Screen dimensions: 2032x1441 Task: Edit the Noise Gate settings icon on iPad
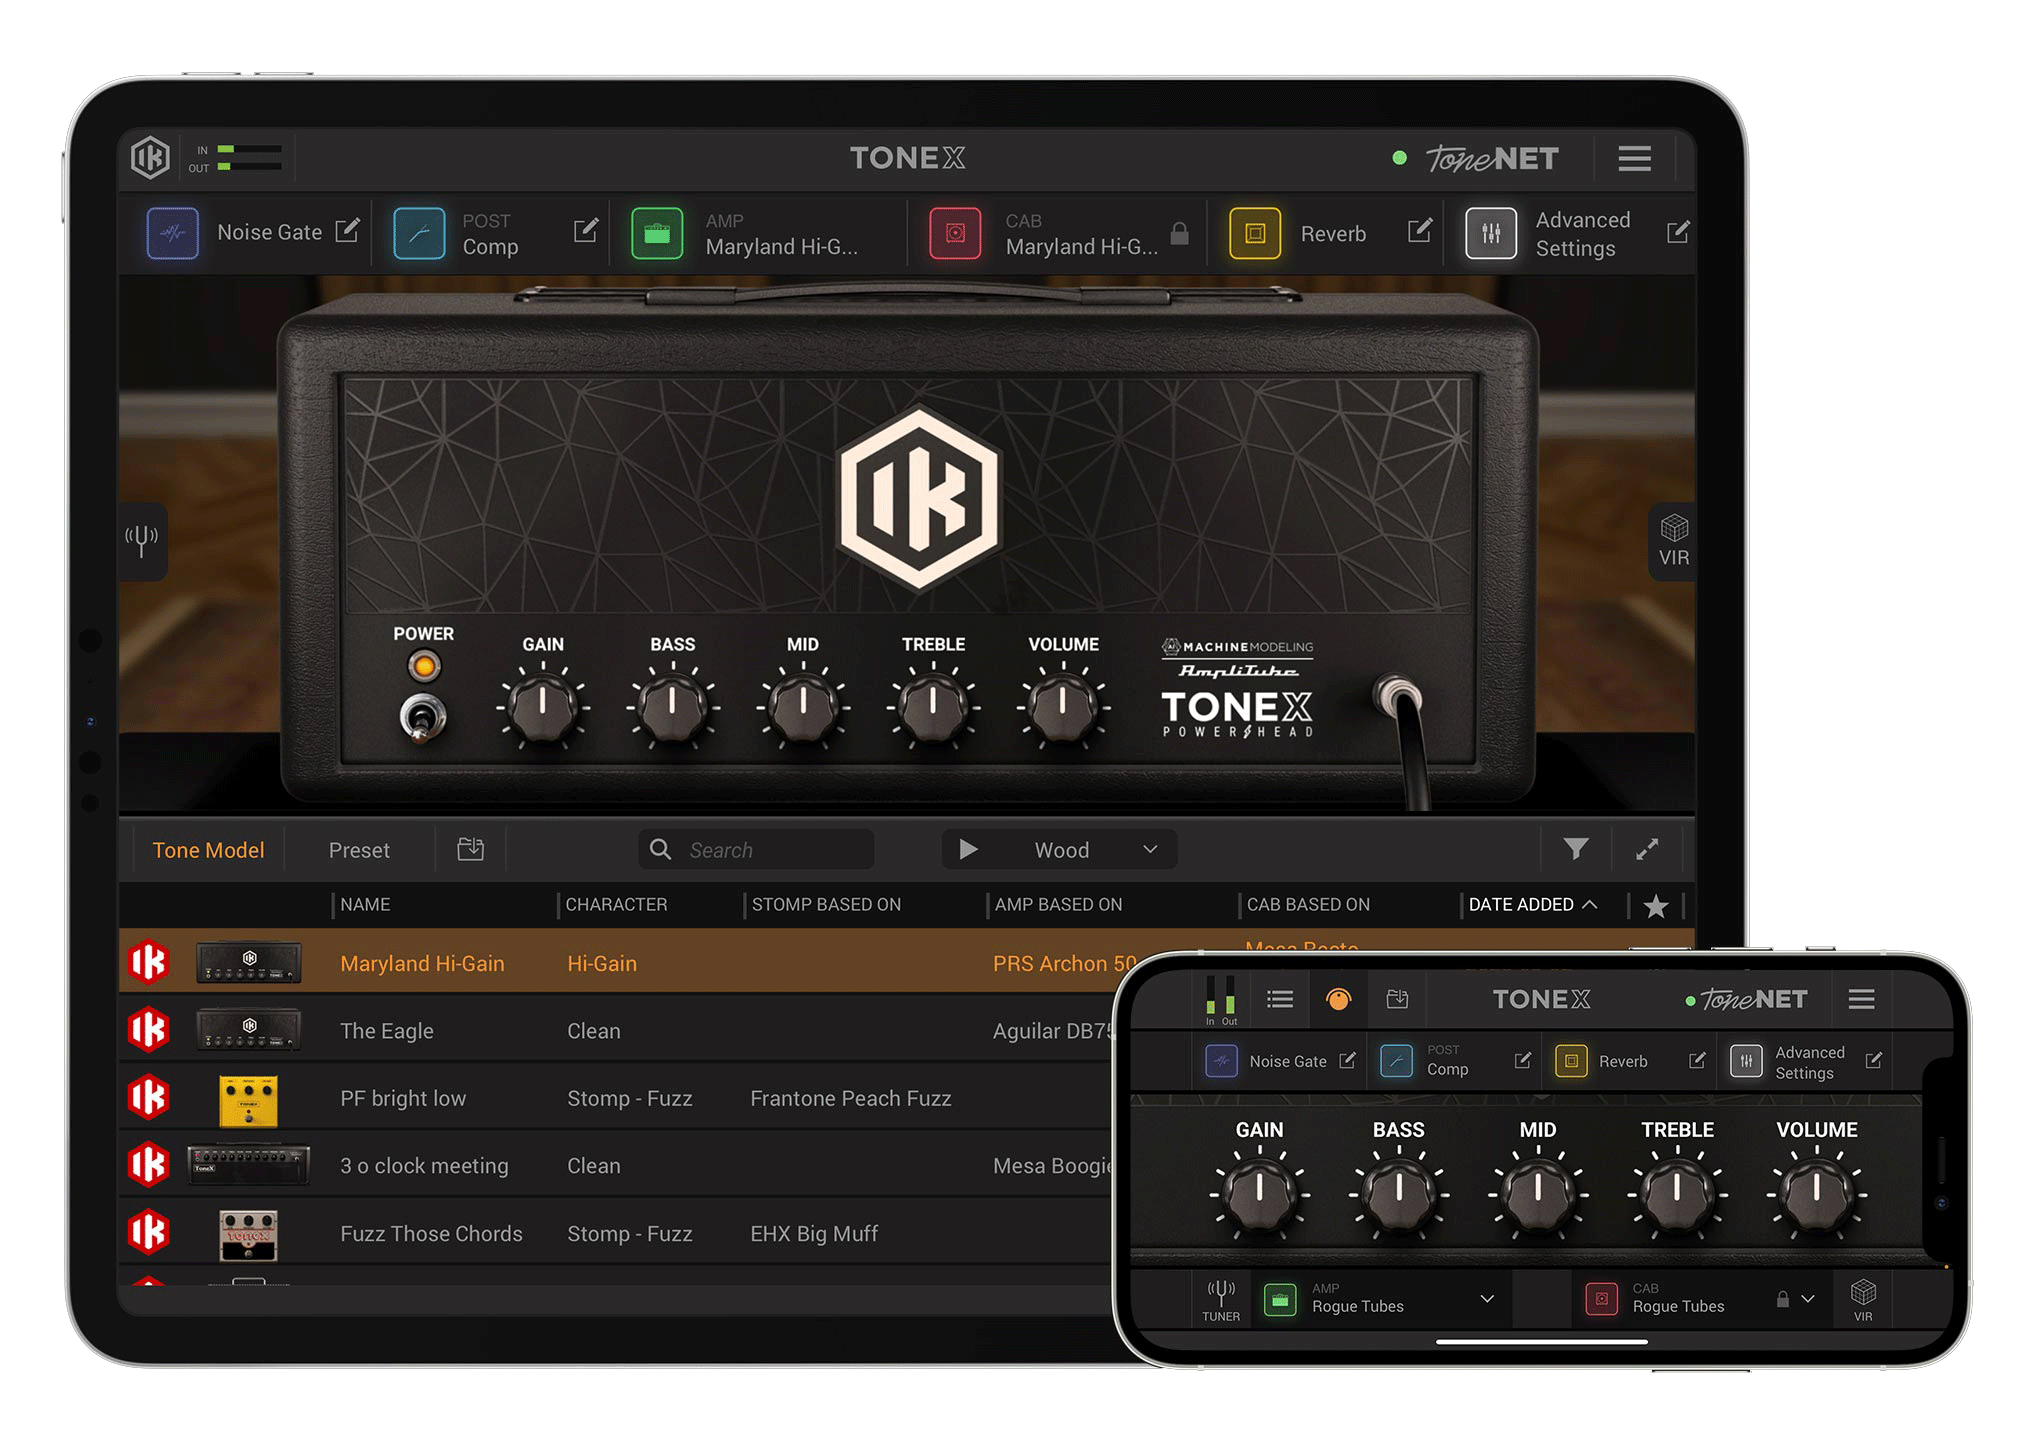coord(347,231)
